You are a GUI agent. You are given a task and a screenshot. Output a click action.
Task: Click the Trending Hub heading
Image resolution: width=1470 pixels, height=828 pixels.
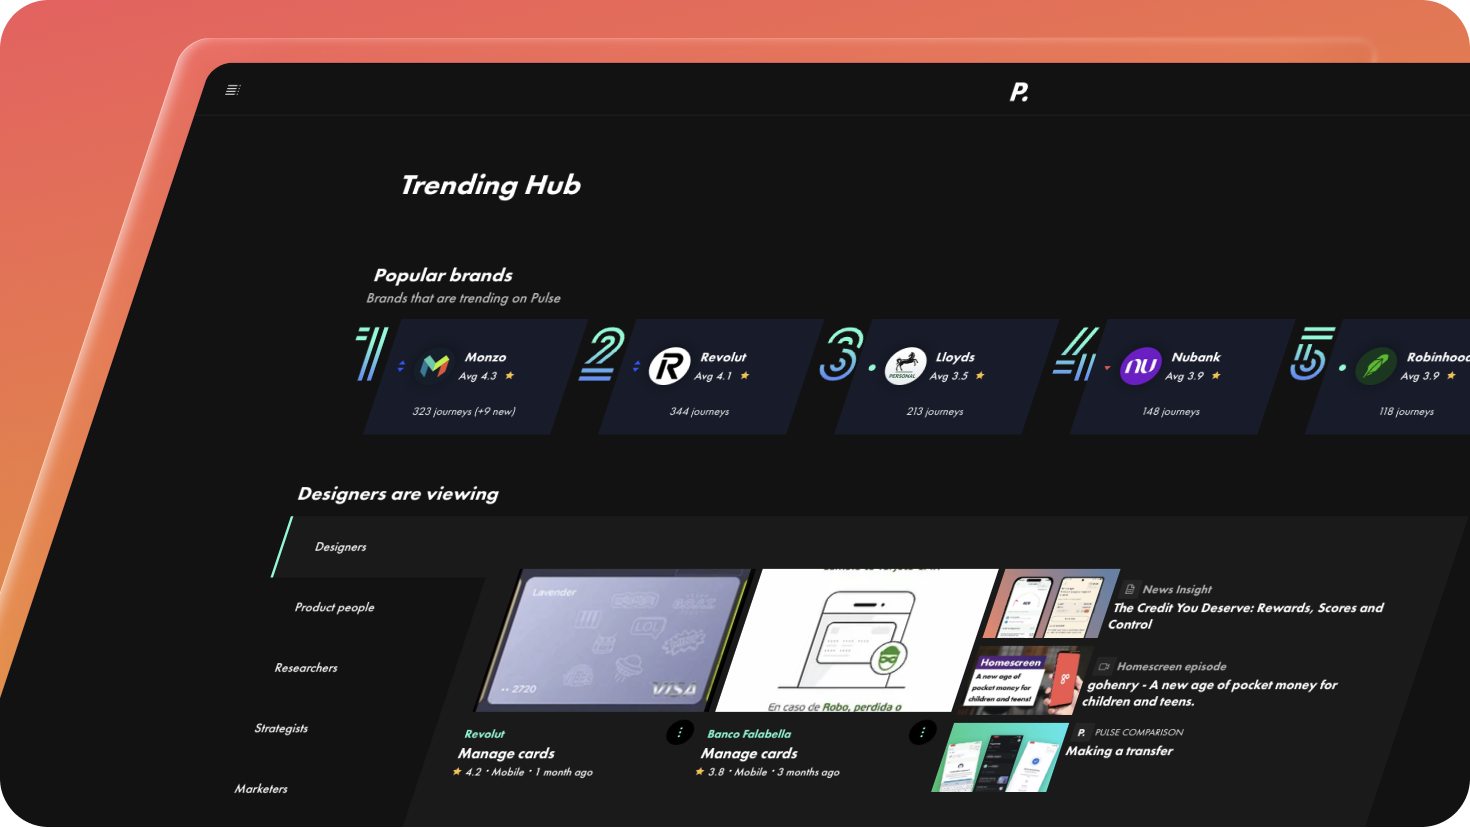point(490,185)
